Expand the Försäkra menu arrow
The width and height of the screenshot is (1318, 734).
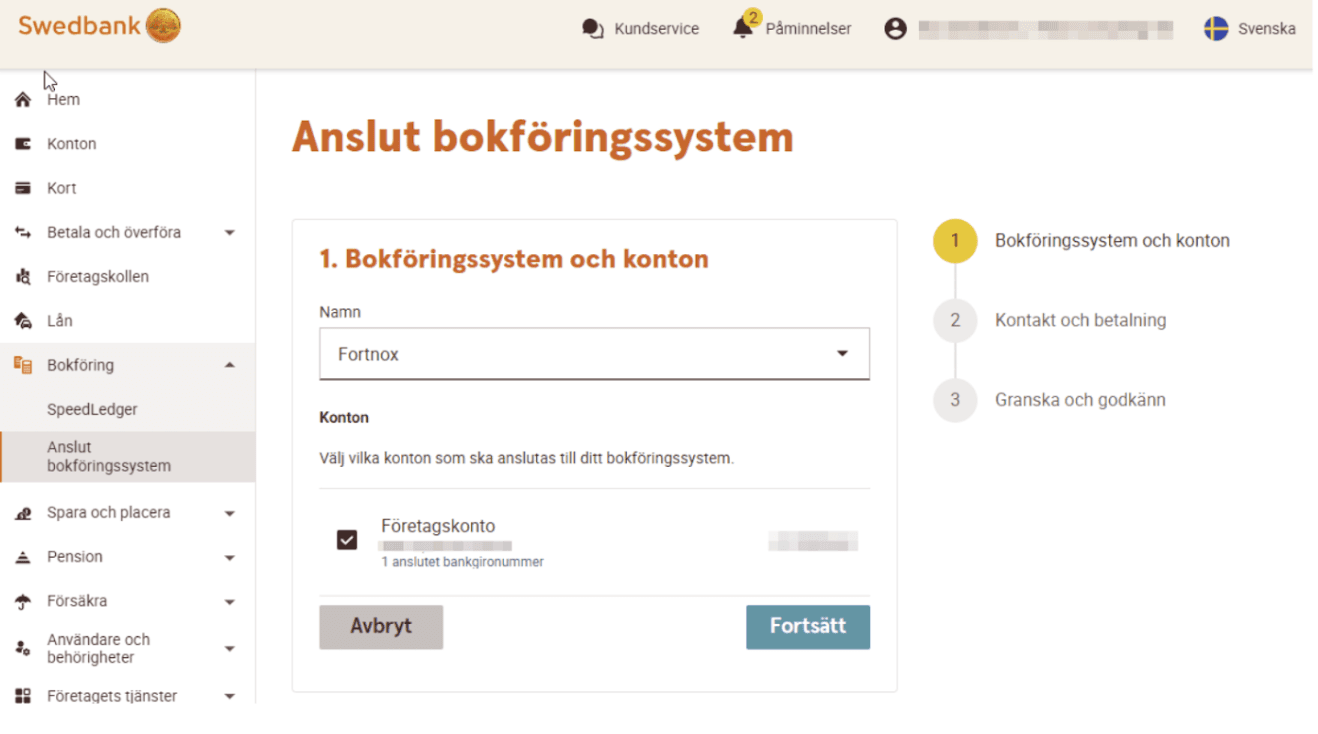[229, 603]
